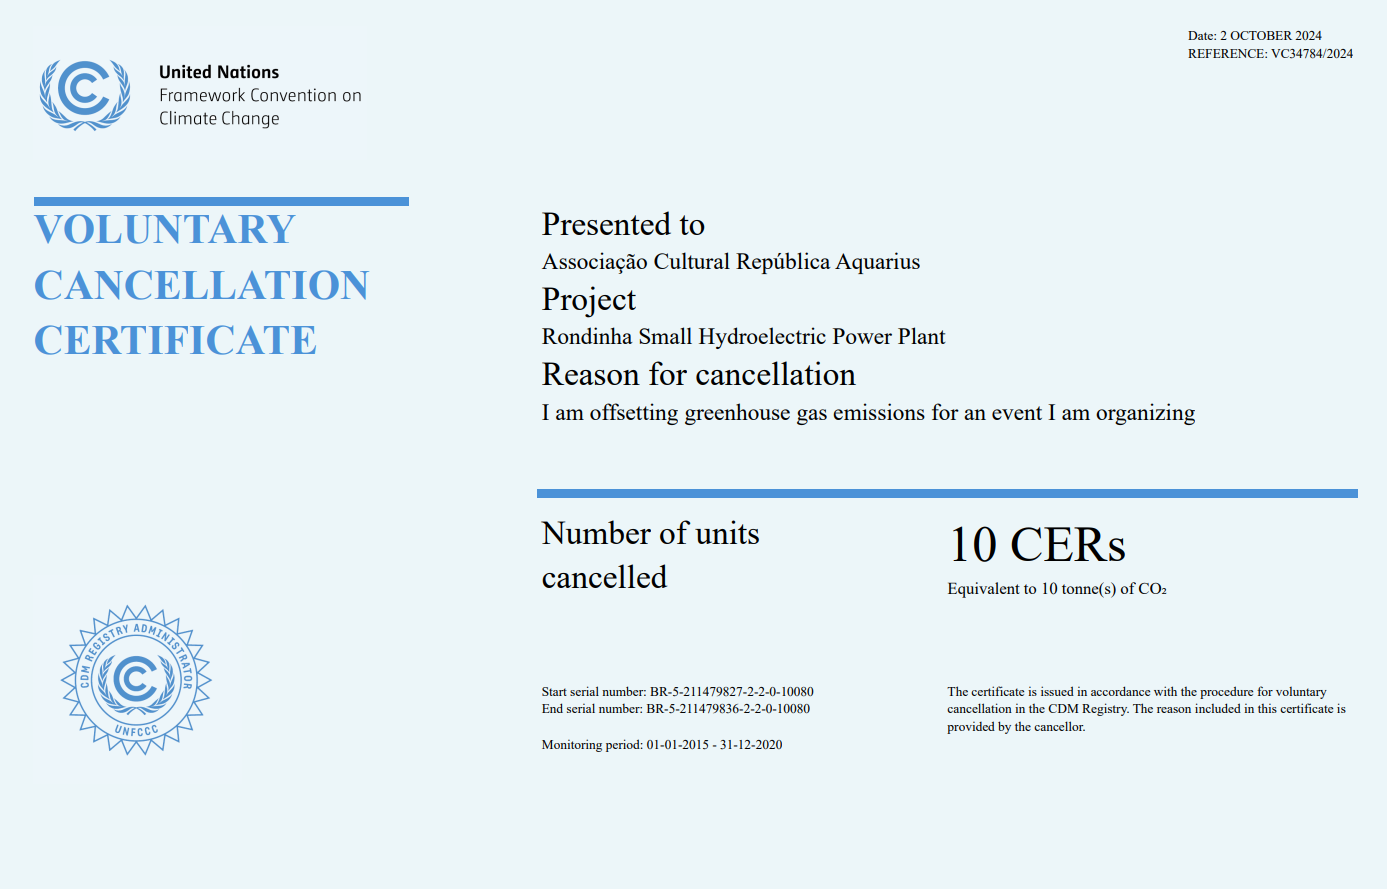Click the Start serial number line
Image resolution: width=1387 pixels, height=889 pixels.
[x=678, y=692]
